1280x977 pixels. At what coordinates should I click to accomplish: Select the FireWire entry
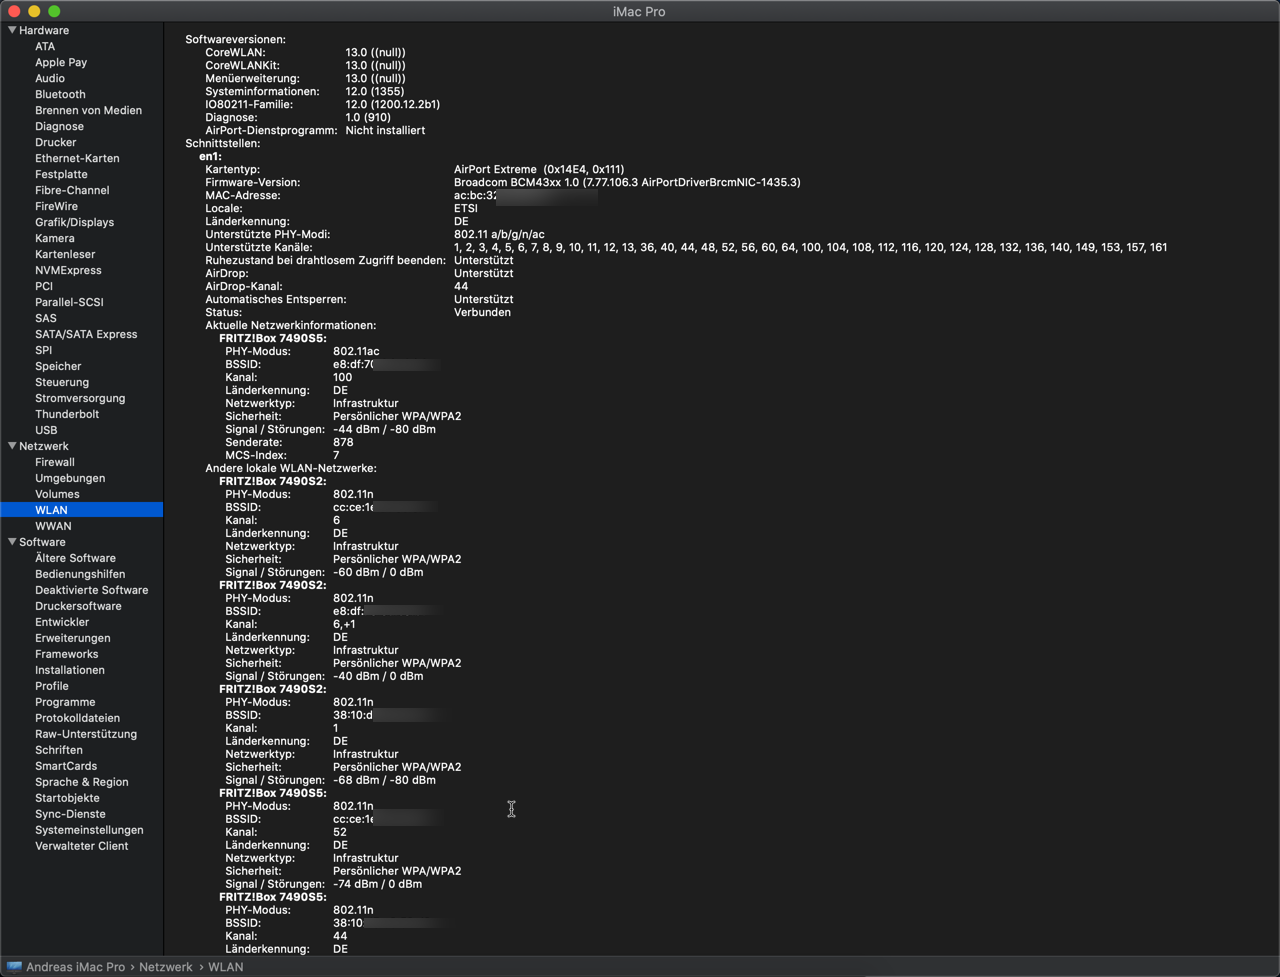tap(56, 206)
